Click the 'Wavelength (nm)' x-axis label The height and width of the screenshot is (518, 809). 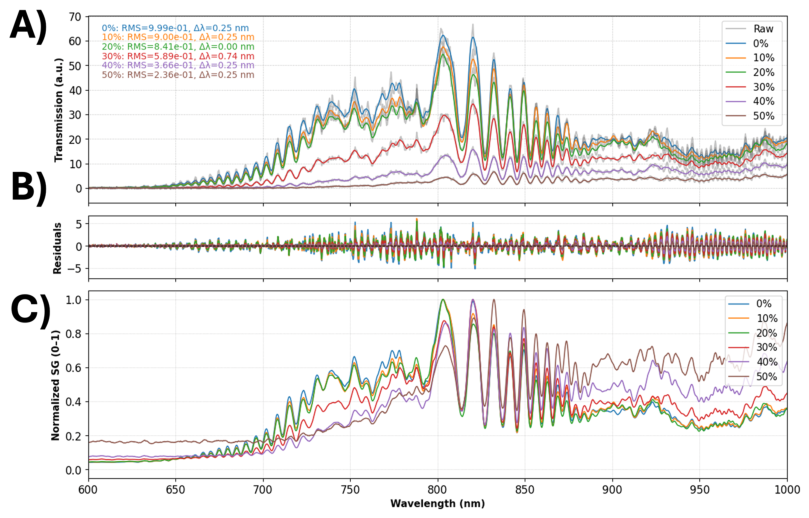tap(438, 503)
